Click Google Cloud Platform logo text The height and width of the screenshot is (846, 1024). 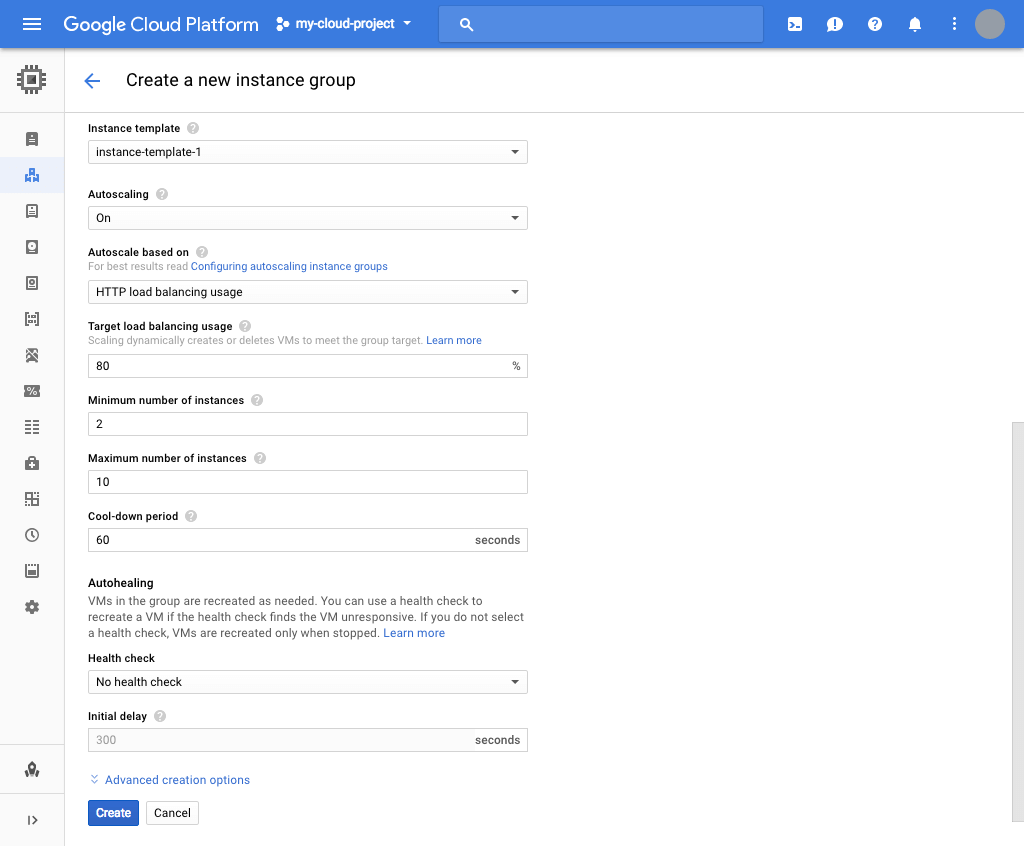coord(161,24)
